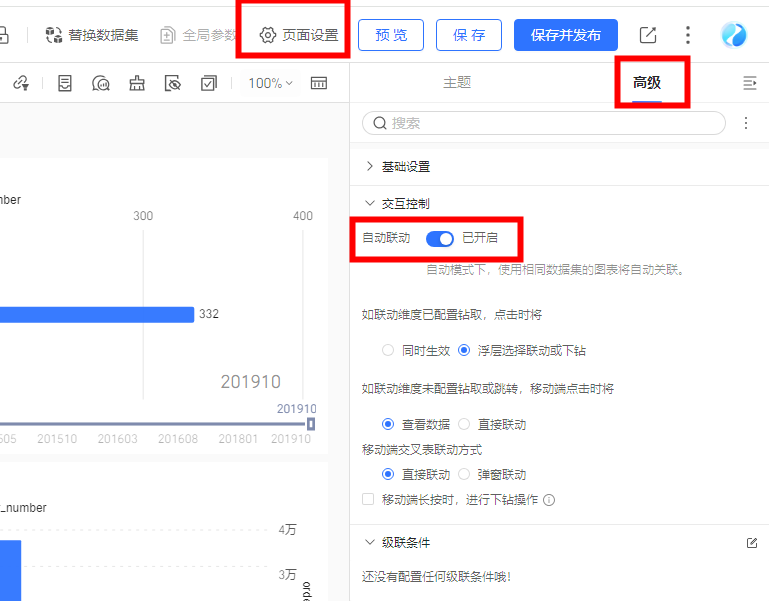Click the user avatar icon

[734, 35]
